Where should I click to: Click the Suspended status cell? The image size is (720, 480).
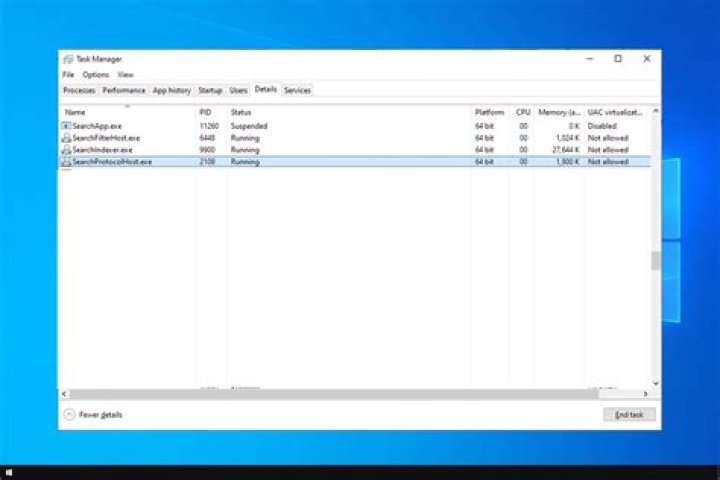point(249,126)
